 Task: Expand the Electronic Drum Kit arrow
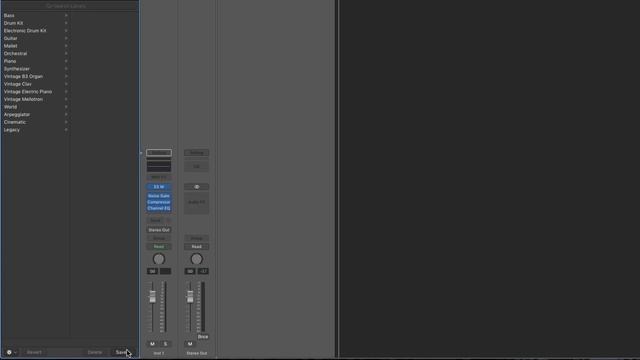[66, 31]
